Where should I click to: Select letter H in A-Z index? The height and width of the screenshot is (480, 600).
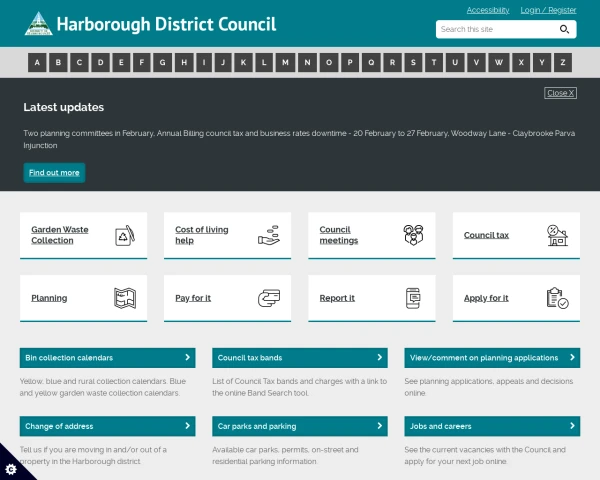point(184,62)
